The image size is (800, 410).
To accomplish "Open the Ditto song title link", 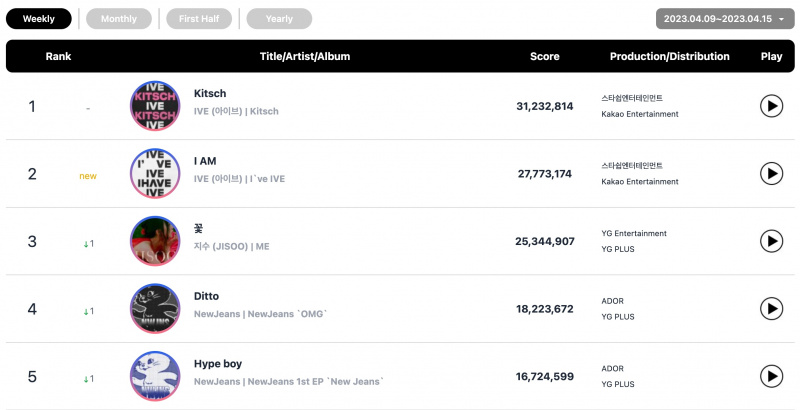I will click(x=206, y=296).
